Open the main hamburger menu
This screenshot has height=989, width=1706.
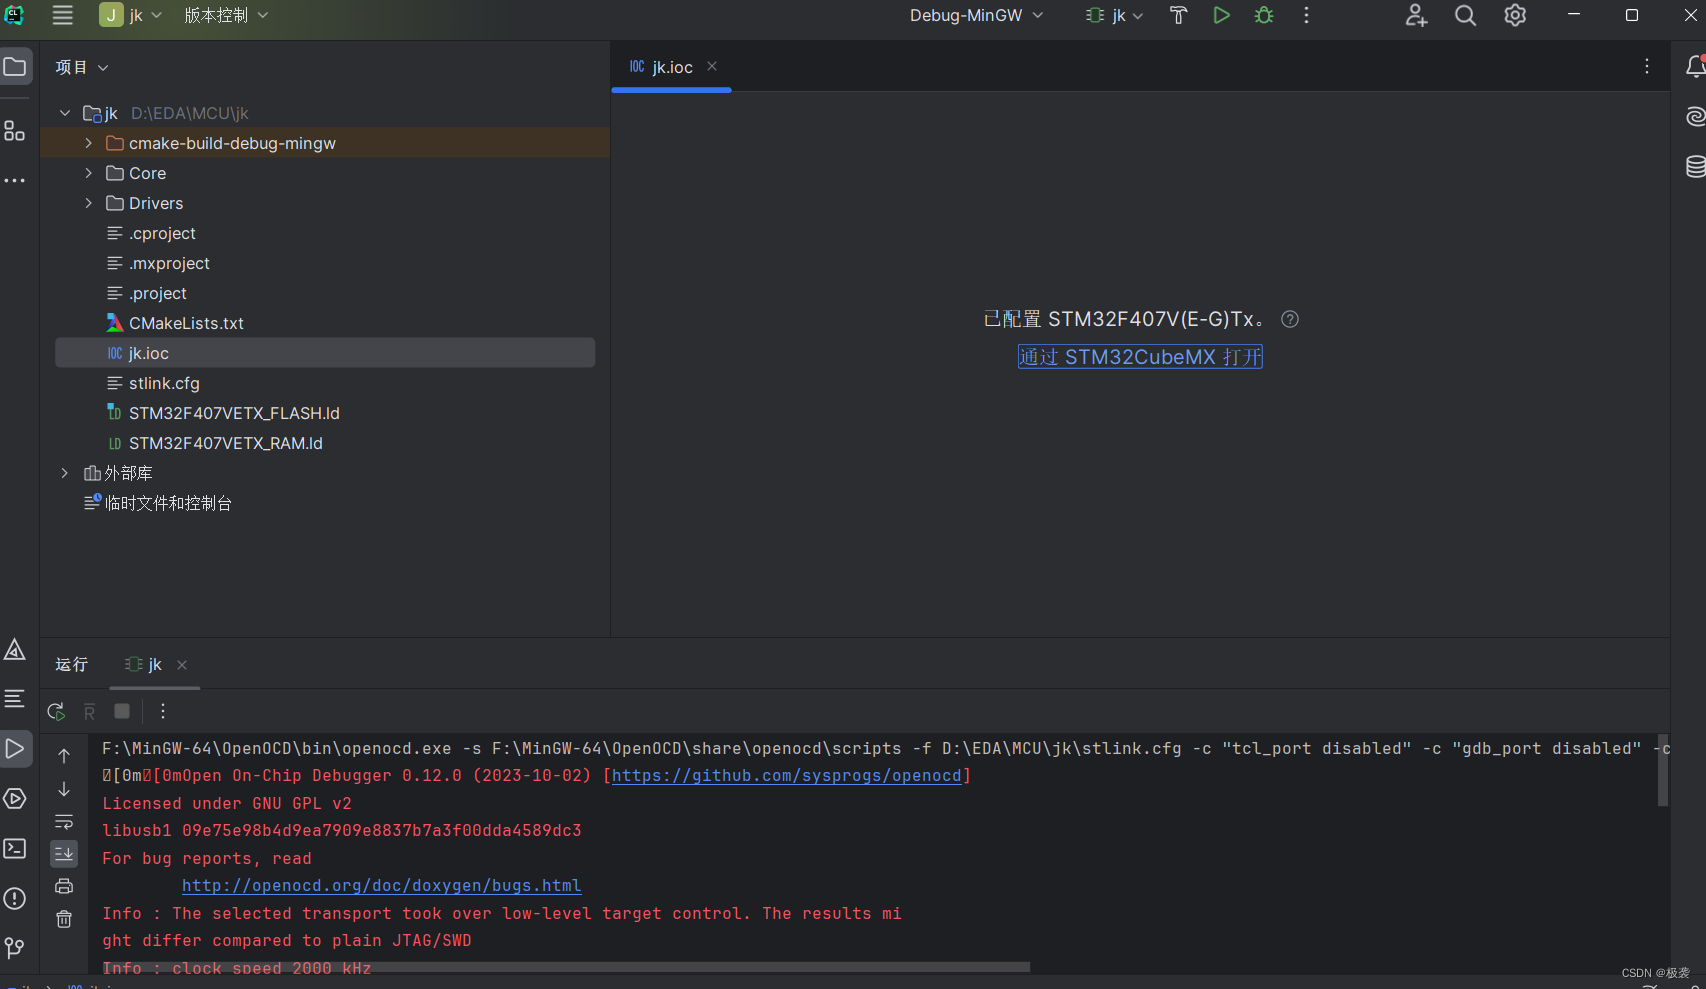click(62, 15)
